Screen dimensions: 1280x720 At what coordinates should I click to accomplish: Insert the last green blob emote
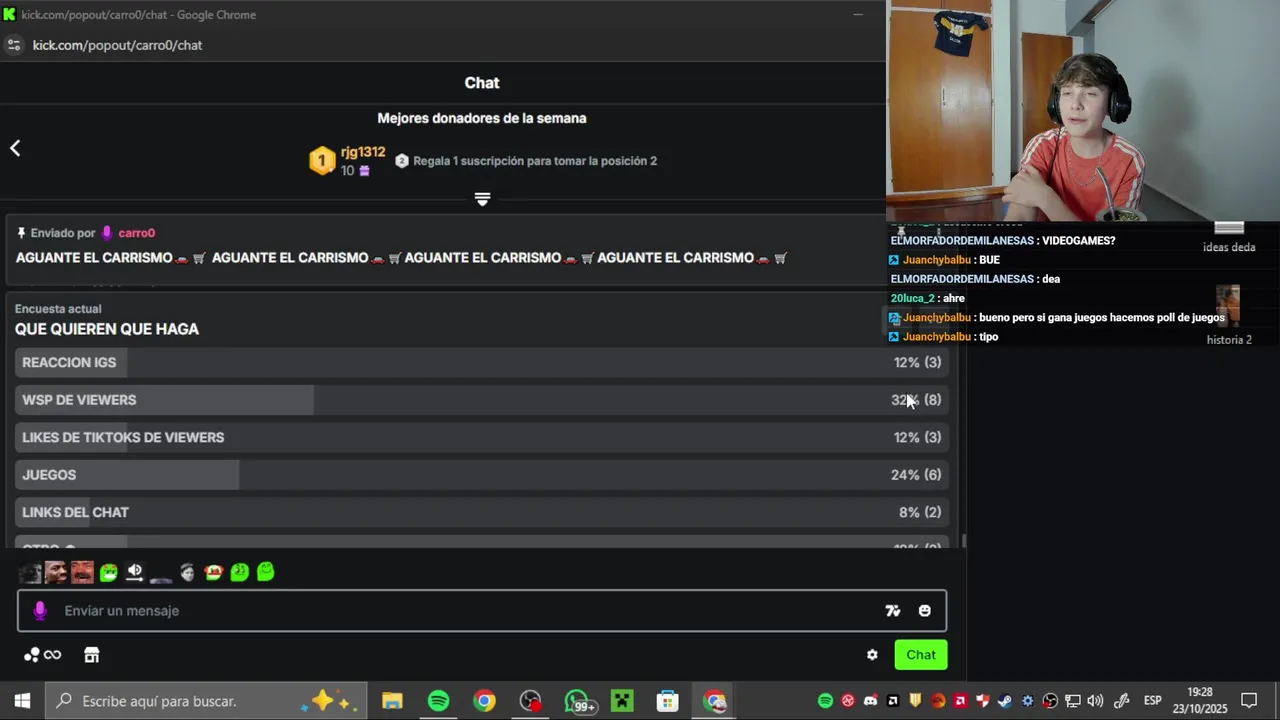(x=265, y=572)
